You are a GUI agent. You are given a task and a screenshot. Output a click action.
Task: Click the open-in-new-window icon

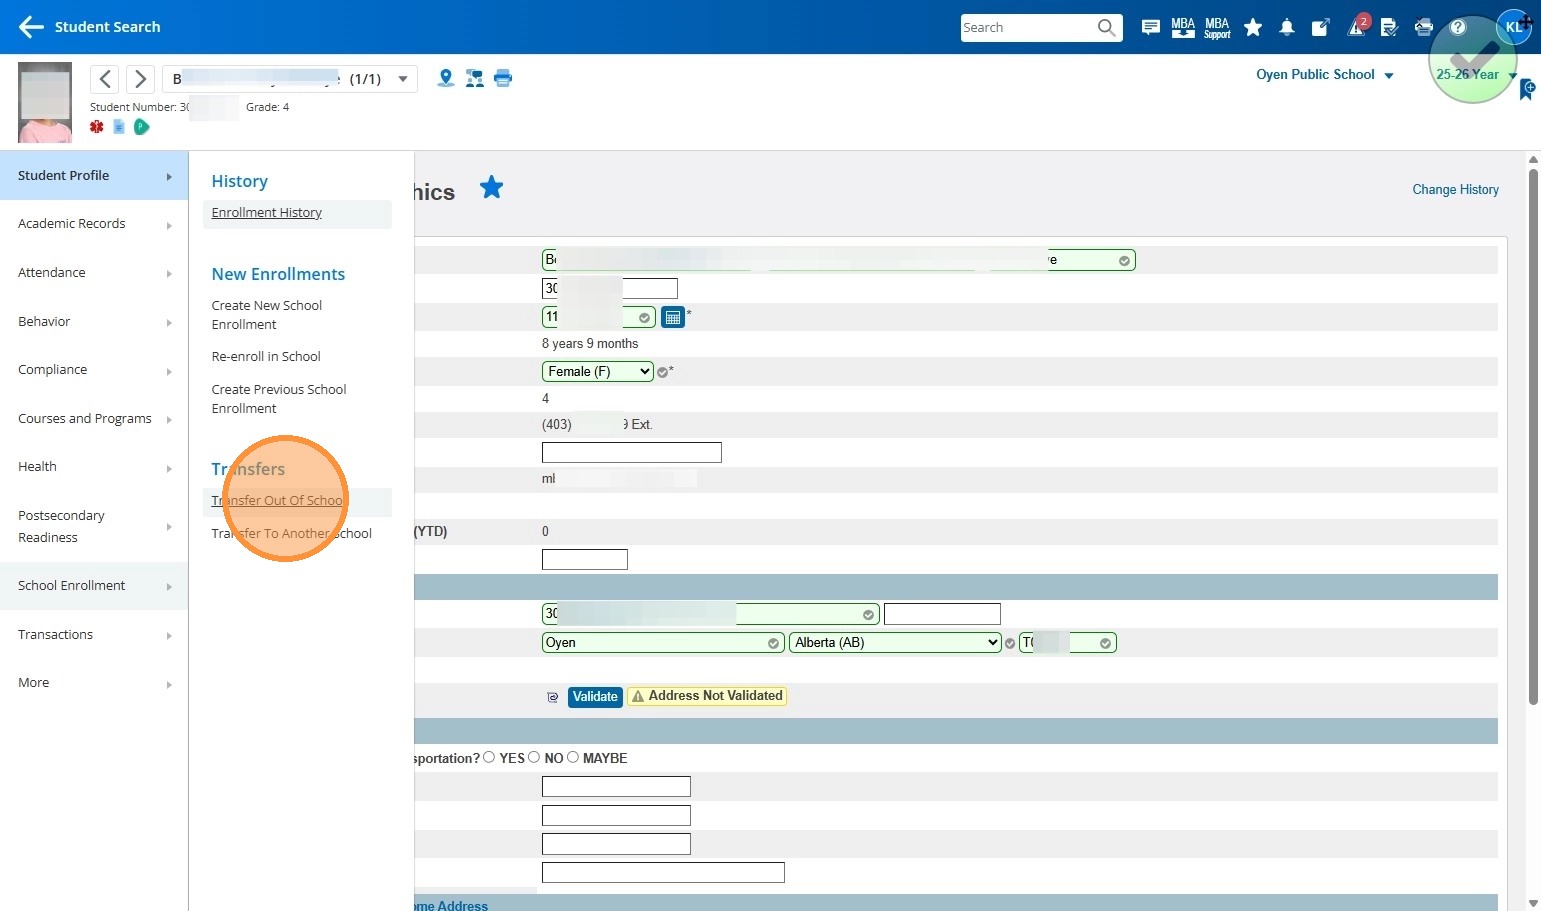[x=1320, y=27]
